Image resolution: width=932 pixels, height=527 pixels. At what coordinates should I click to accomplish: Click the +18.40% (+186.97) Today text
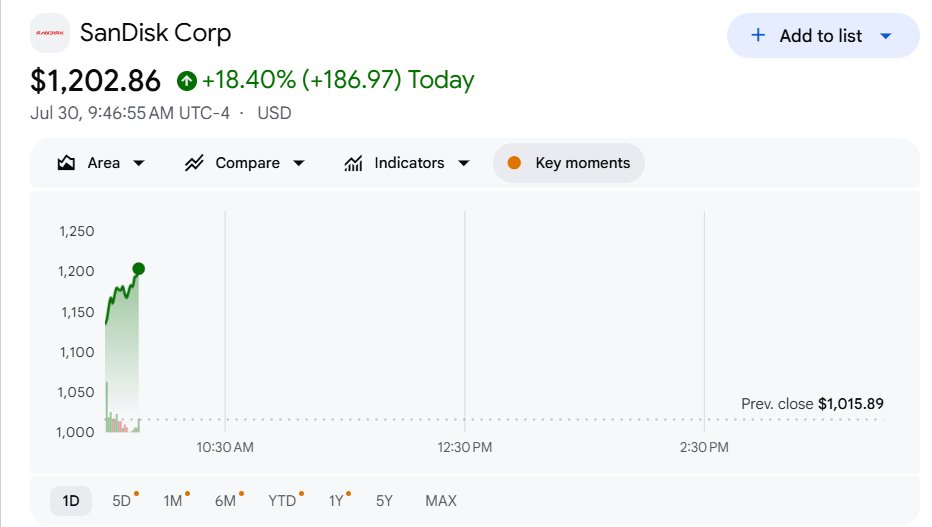tap(338, 80)
